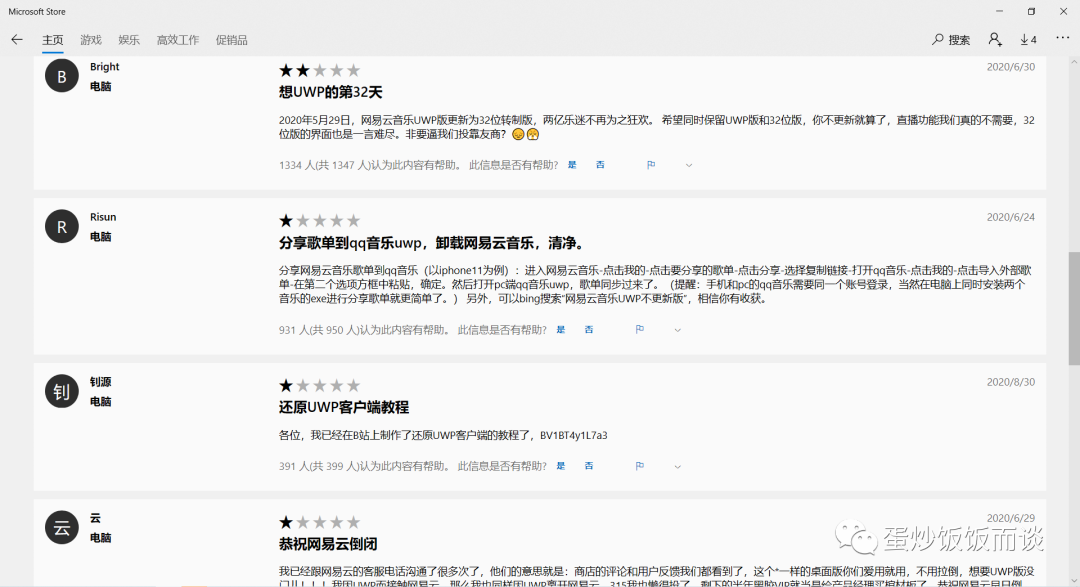
Task: Expand the chevron under Risun's review
Action: click(678, 329)
